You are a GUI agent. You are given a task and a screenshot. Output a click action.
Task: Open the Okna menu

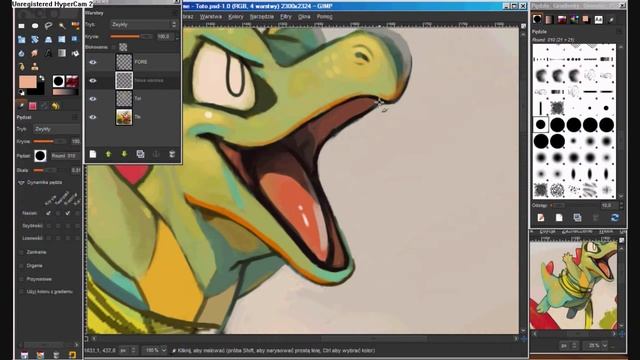point(304,17)
